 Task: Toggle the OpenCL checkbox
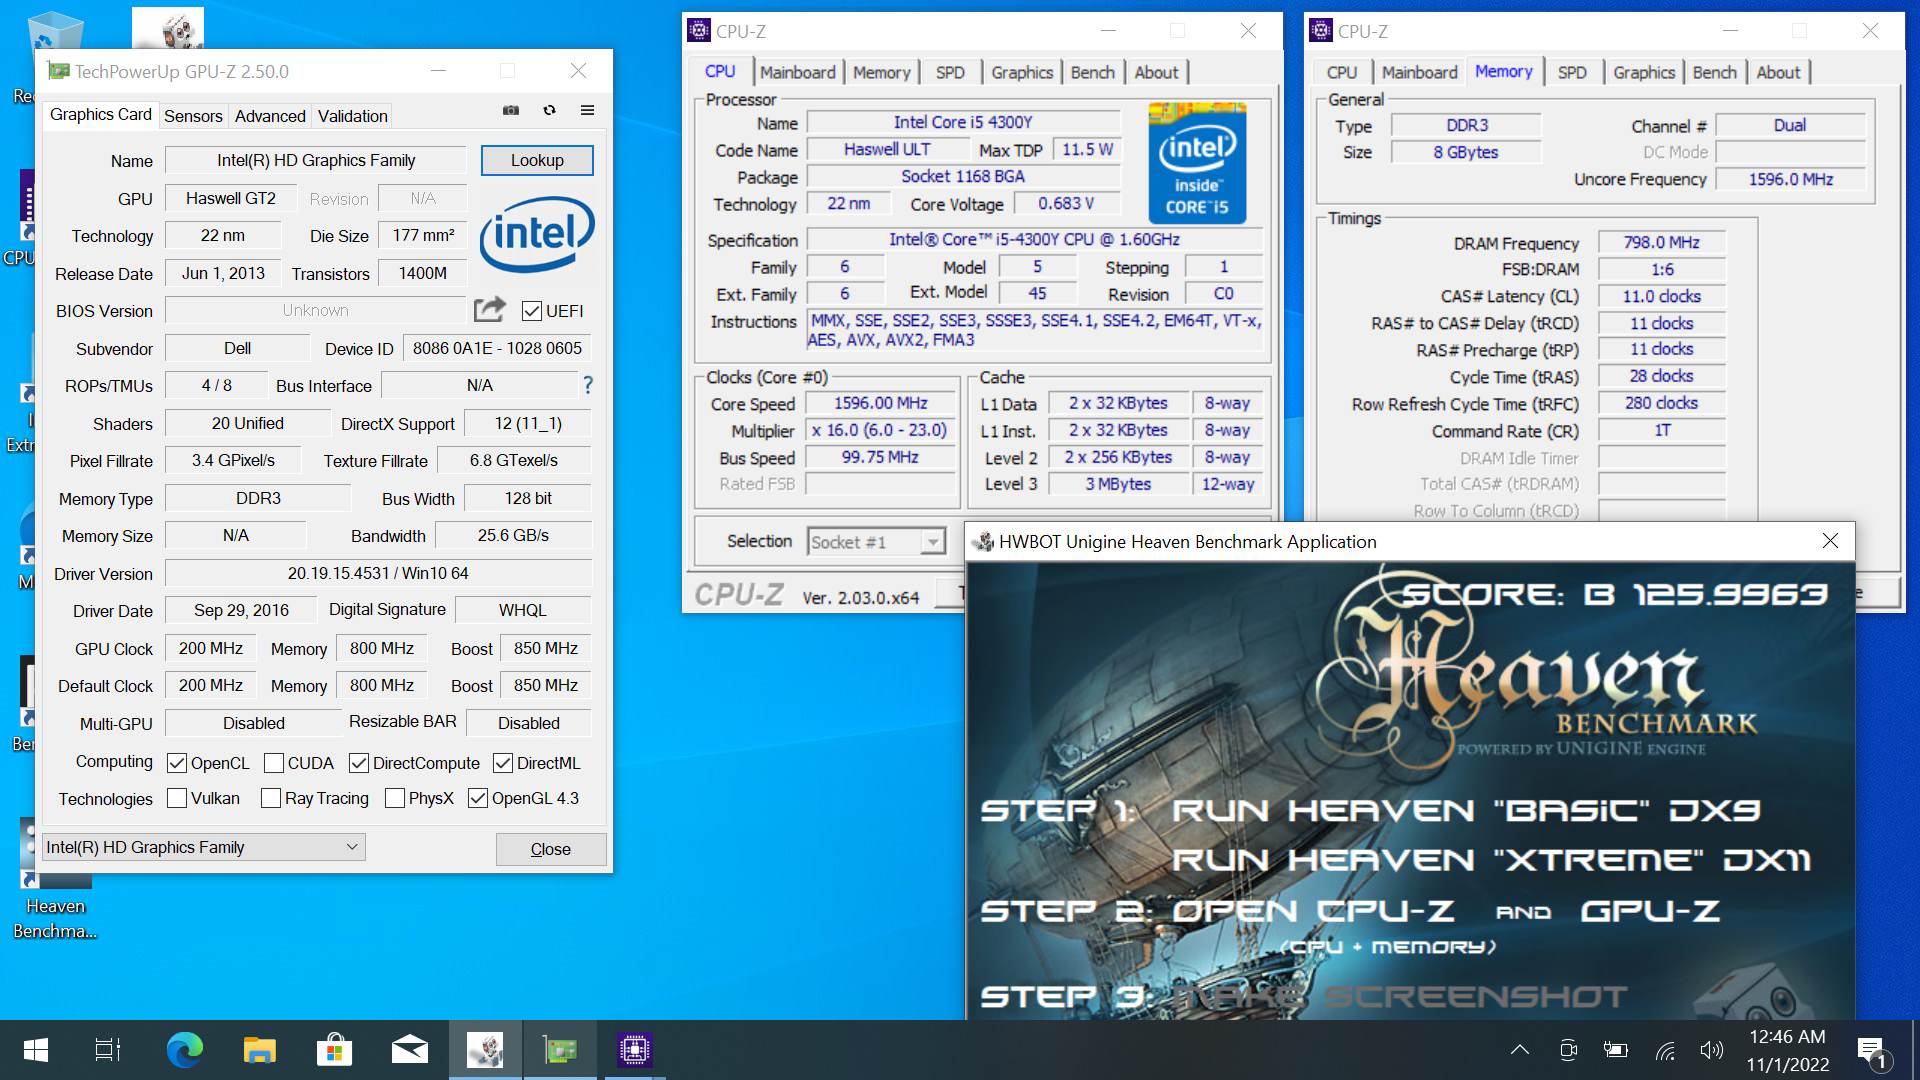pos(177,763)
